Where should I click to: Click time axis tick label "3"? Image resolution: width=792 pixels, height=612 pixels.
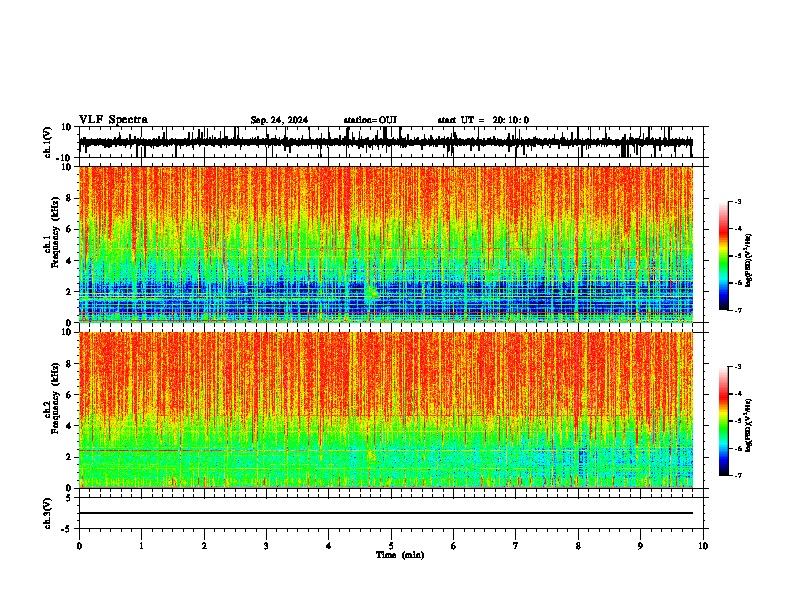point(266,546)
